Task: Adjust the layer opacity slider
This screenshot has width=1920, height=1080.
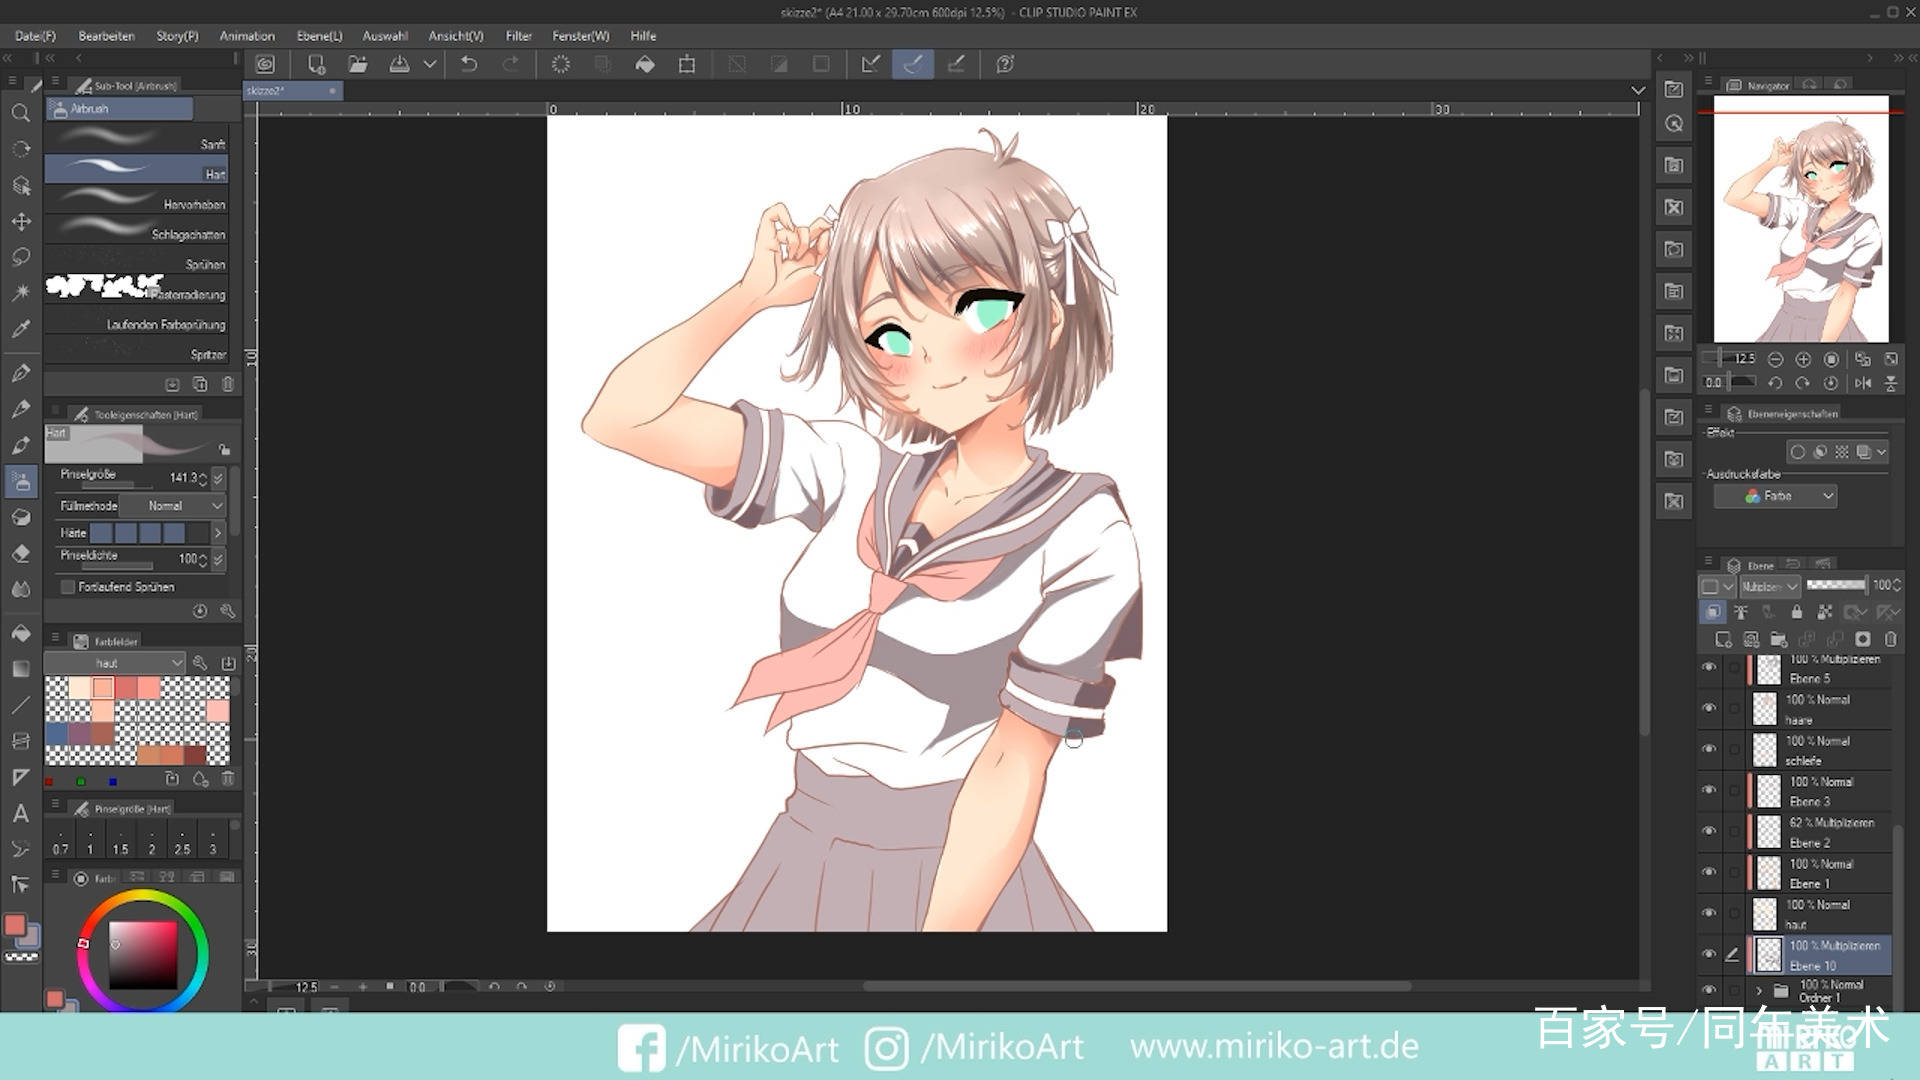Action: click(x=1836, y=585)
